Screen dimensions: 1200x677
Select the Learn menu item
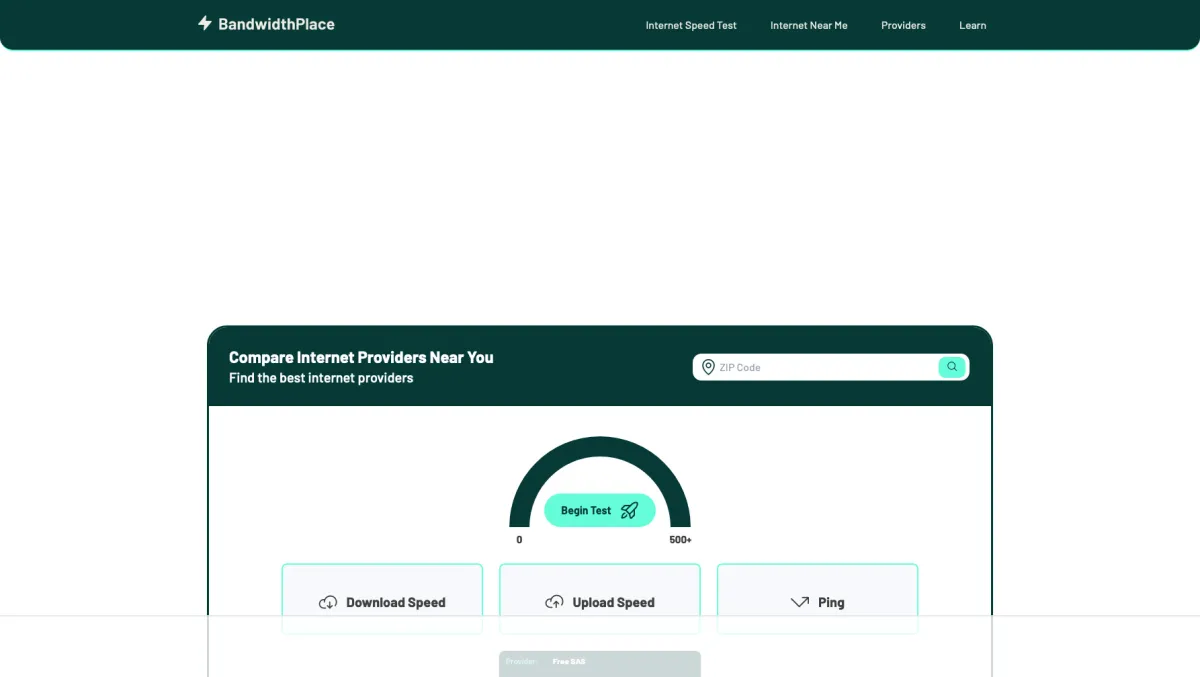point(973,25)
